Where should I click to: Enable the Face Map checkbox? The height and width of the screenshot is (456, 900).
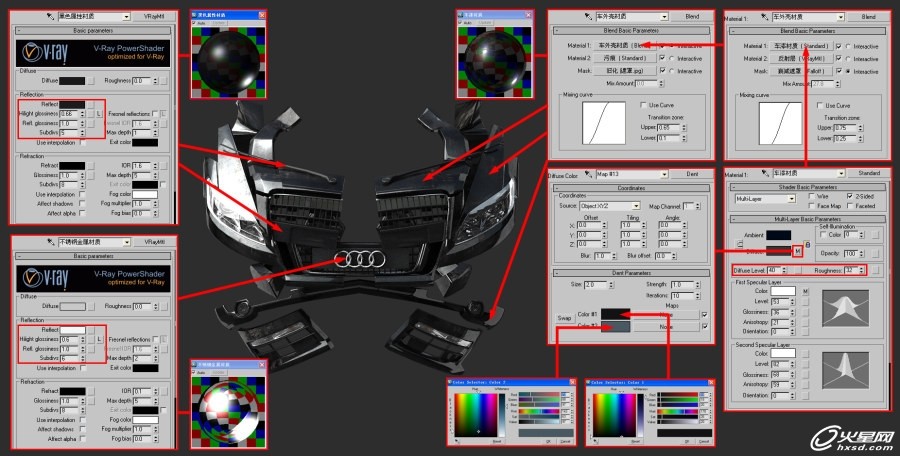coord(810,206)
